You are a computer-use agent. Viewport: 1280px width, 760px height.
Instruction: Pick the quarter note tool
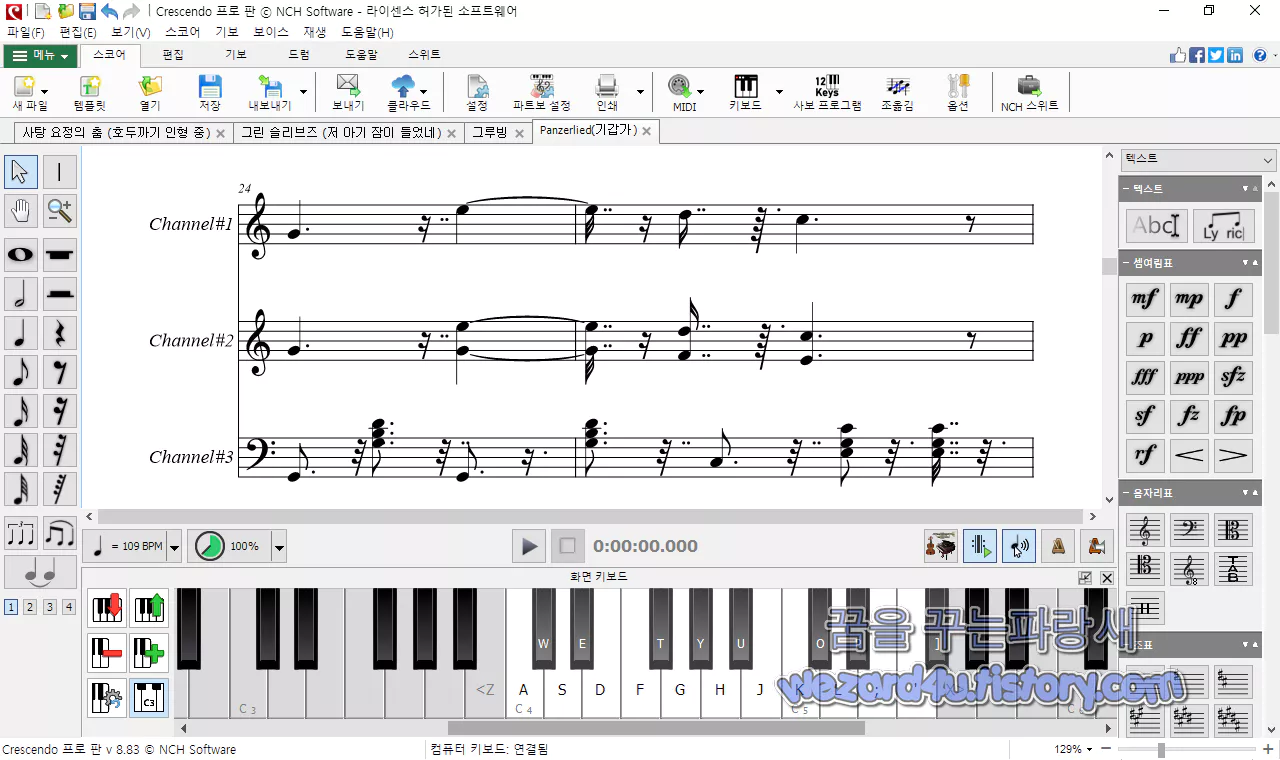pyautogui.click(x=21, y=332)
